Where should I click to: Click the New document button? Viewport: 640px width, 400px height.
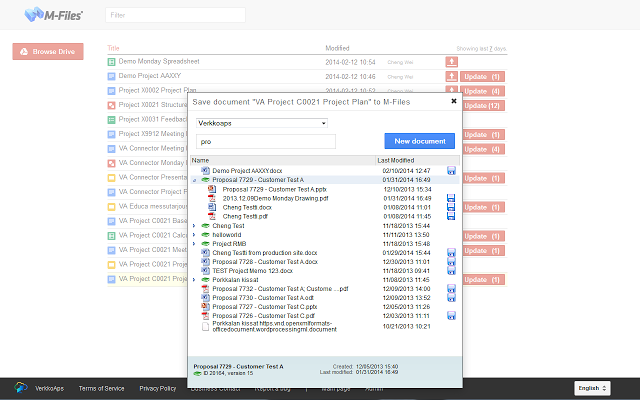419,141
